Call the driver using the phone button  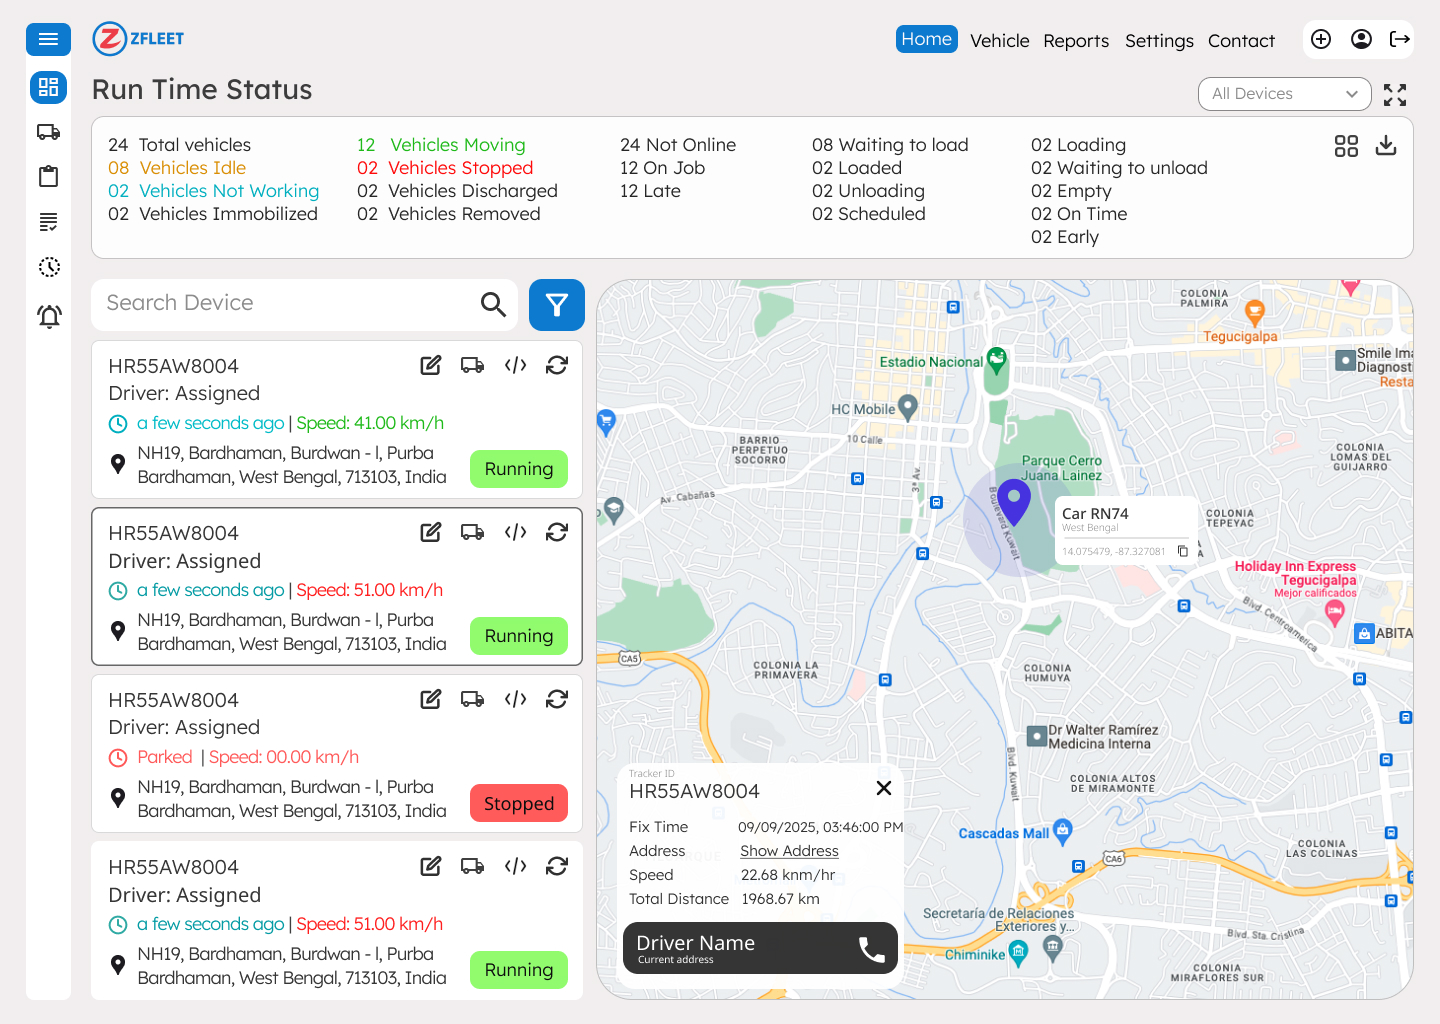[871, 949]
